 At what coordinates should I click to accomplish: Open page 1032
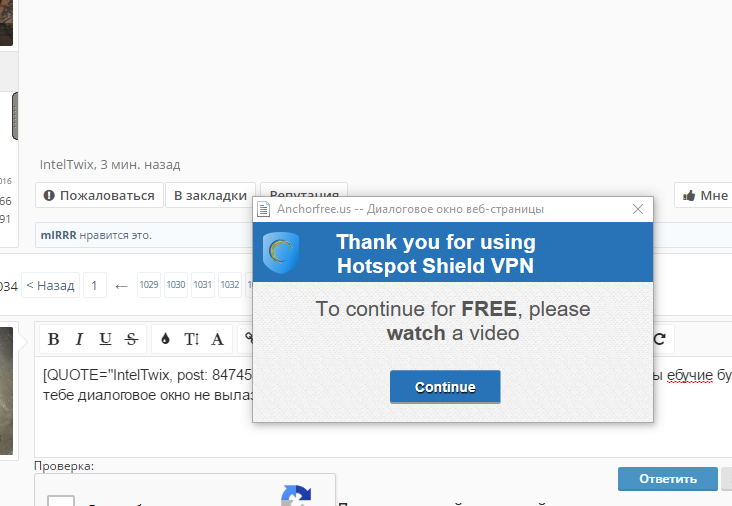pyautogui.click(x=230, y=285)
